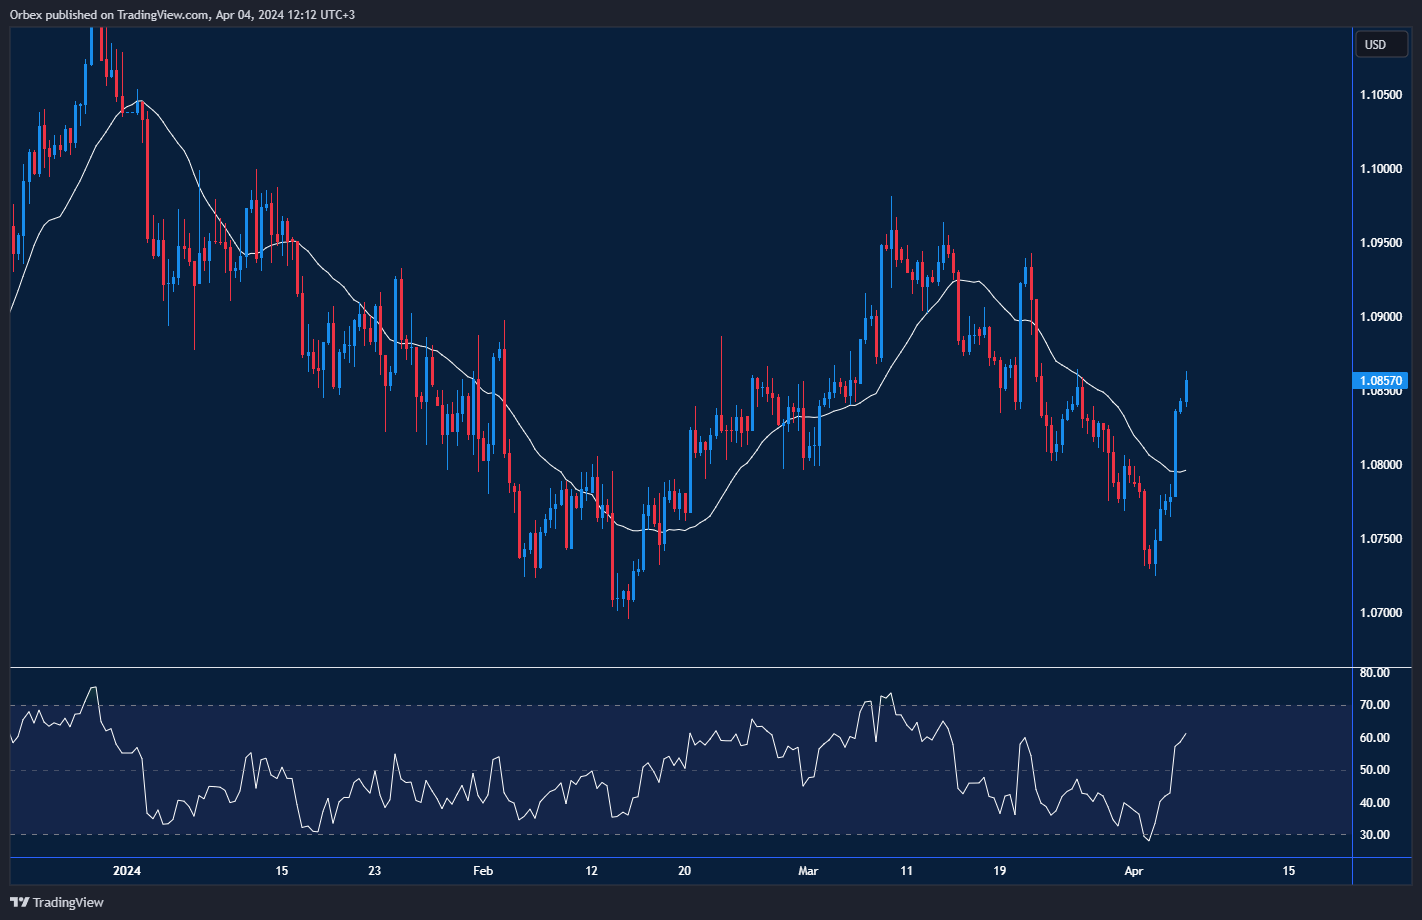Click the Orbex published on TradingView.com header text
The image size is (1422, 920).
(x=182, y=14)
